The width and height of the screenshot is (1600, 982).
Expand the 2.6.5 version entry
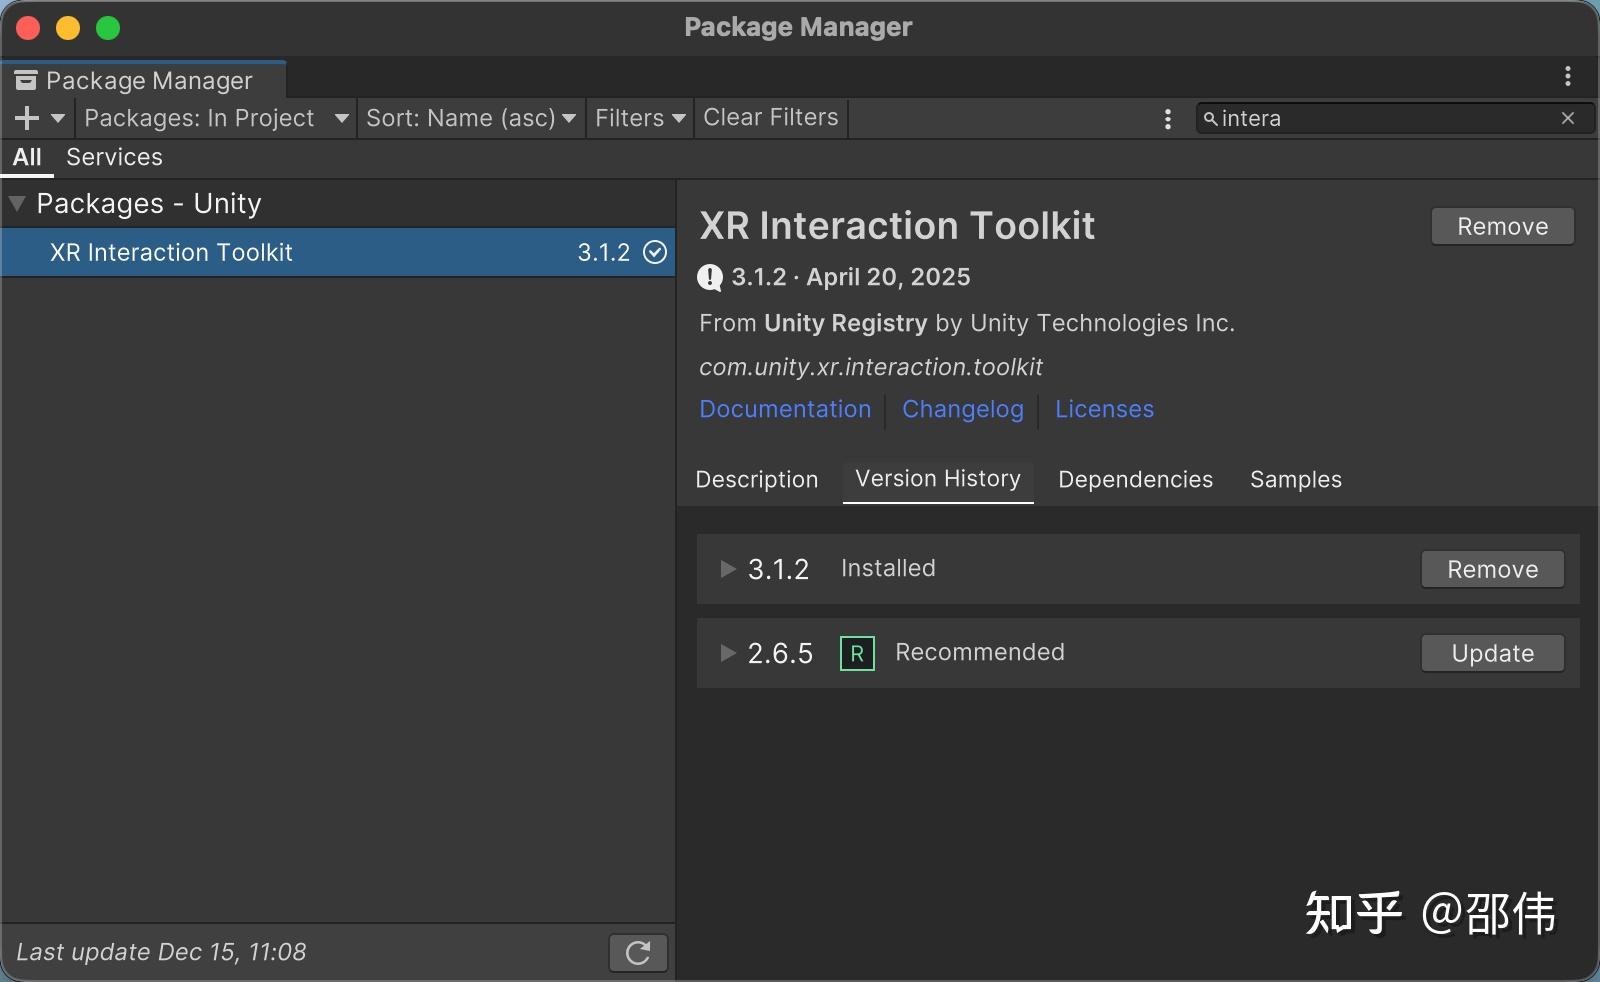[x=728, y=653]
